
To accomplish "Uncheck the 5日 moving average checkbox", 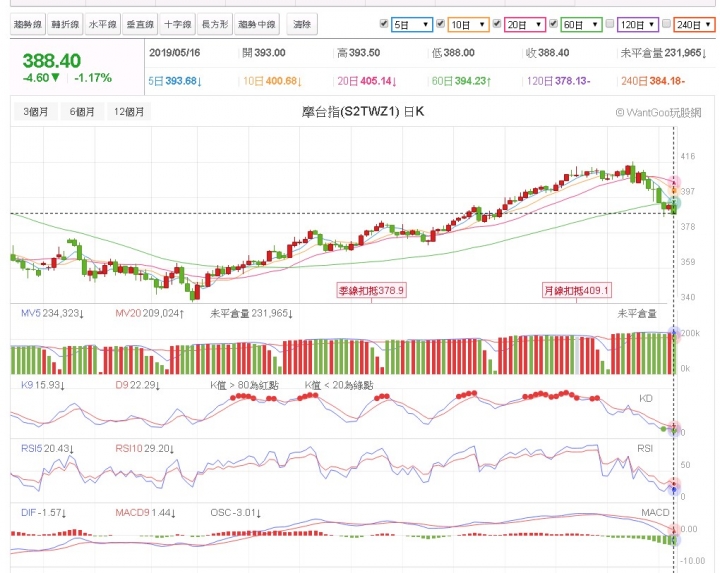I will pos(384,23).
